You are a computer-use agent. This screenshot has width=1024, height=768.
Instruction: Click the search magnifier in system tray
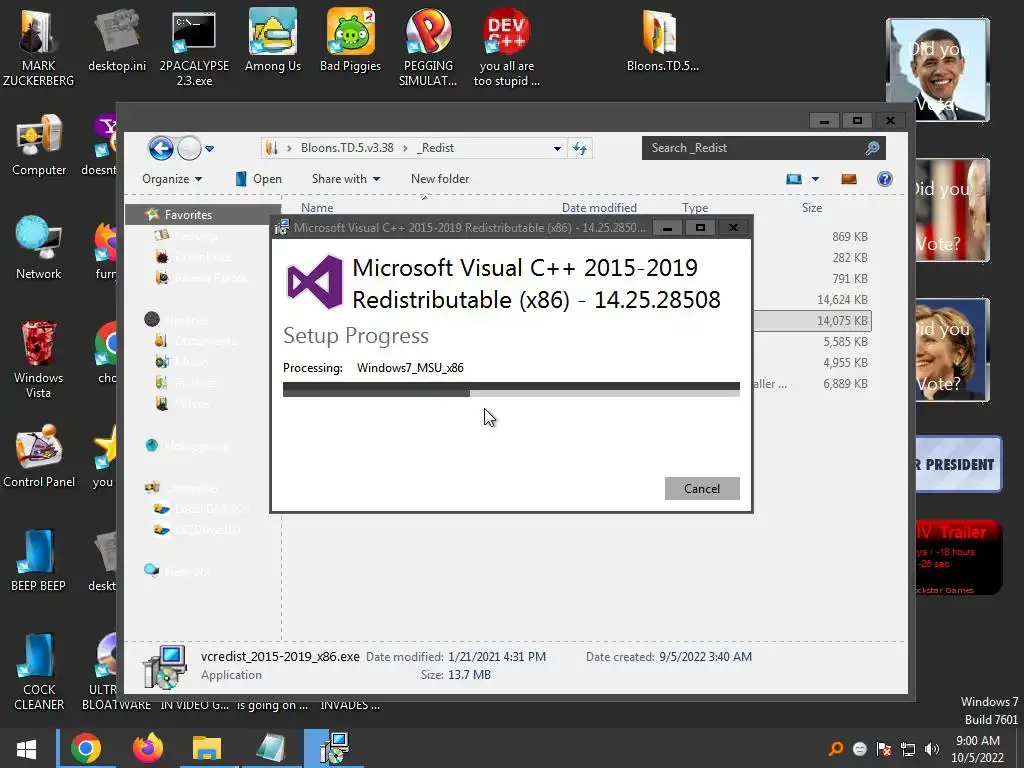(x=835, y=750)
